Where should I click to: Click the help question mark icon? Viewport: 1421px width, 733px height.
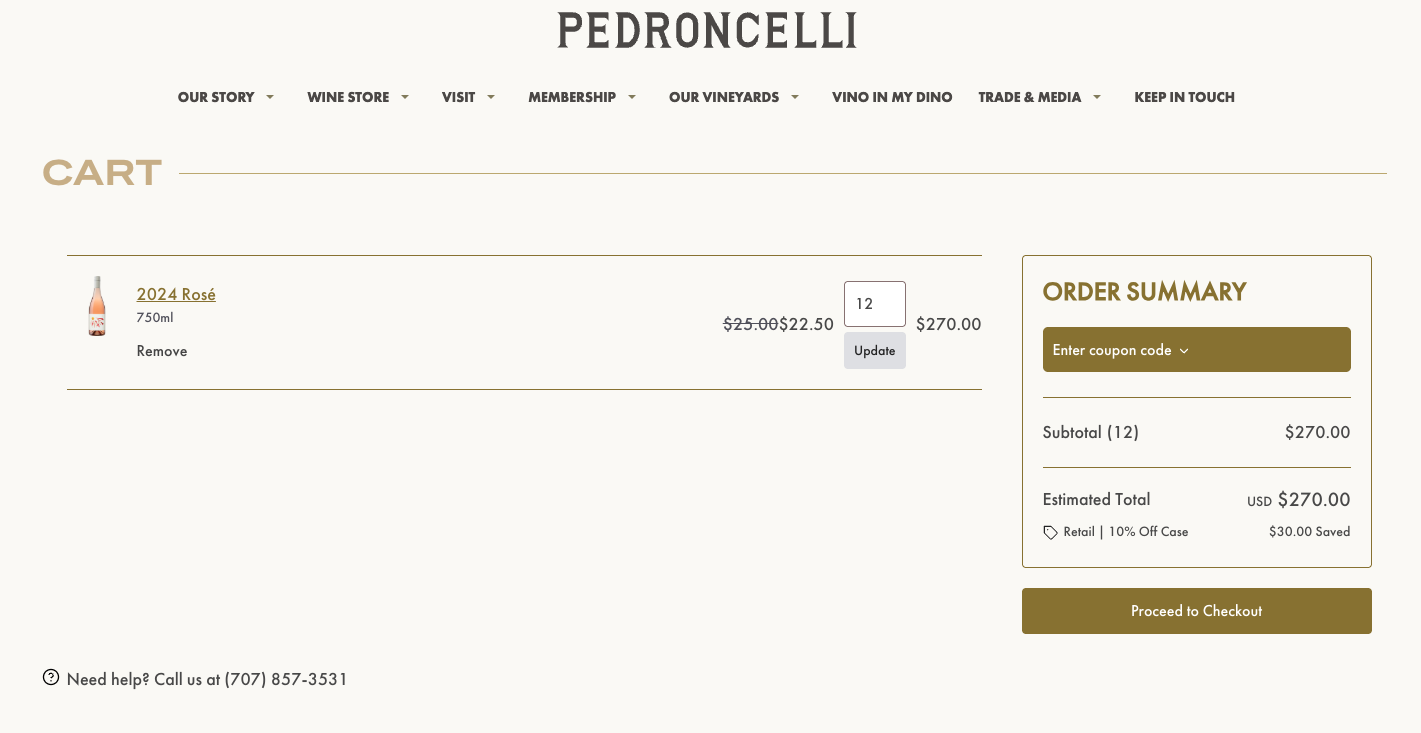51,678
